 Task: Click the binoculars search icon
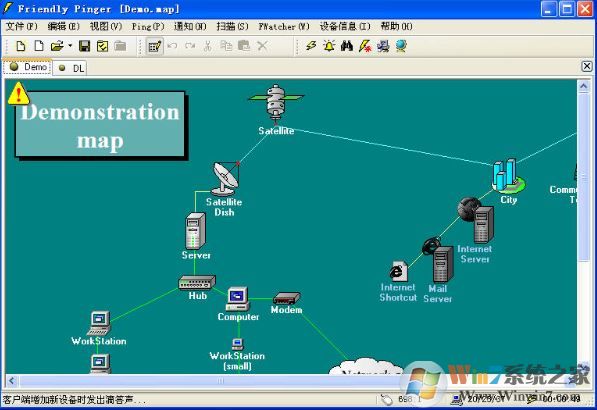[347, 46]
